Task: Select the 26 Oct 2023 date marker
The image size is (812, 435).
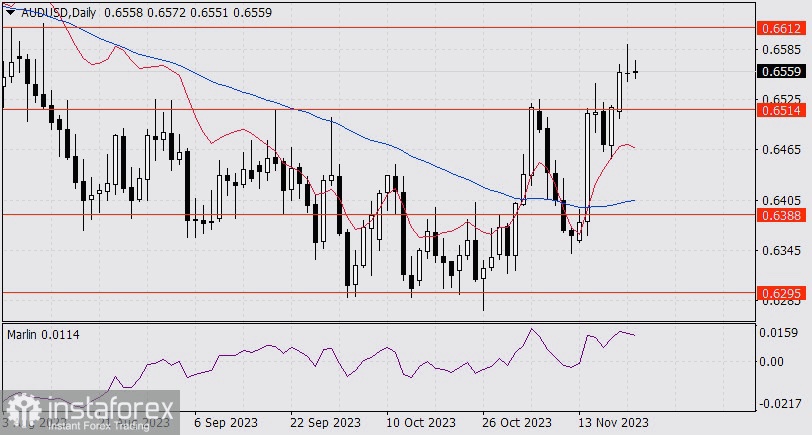Action: pos(516,422)
